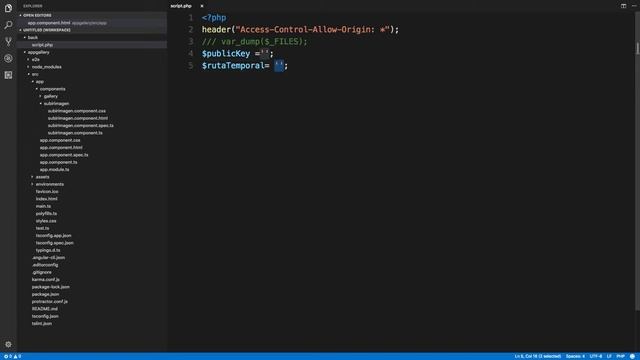Open karma.conf.js file
Screen dimensions: 640x360
point(46,280)
